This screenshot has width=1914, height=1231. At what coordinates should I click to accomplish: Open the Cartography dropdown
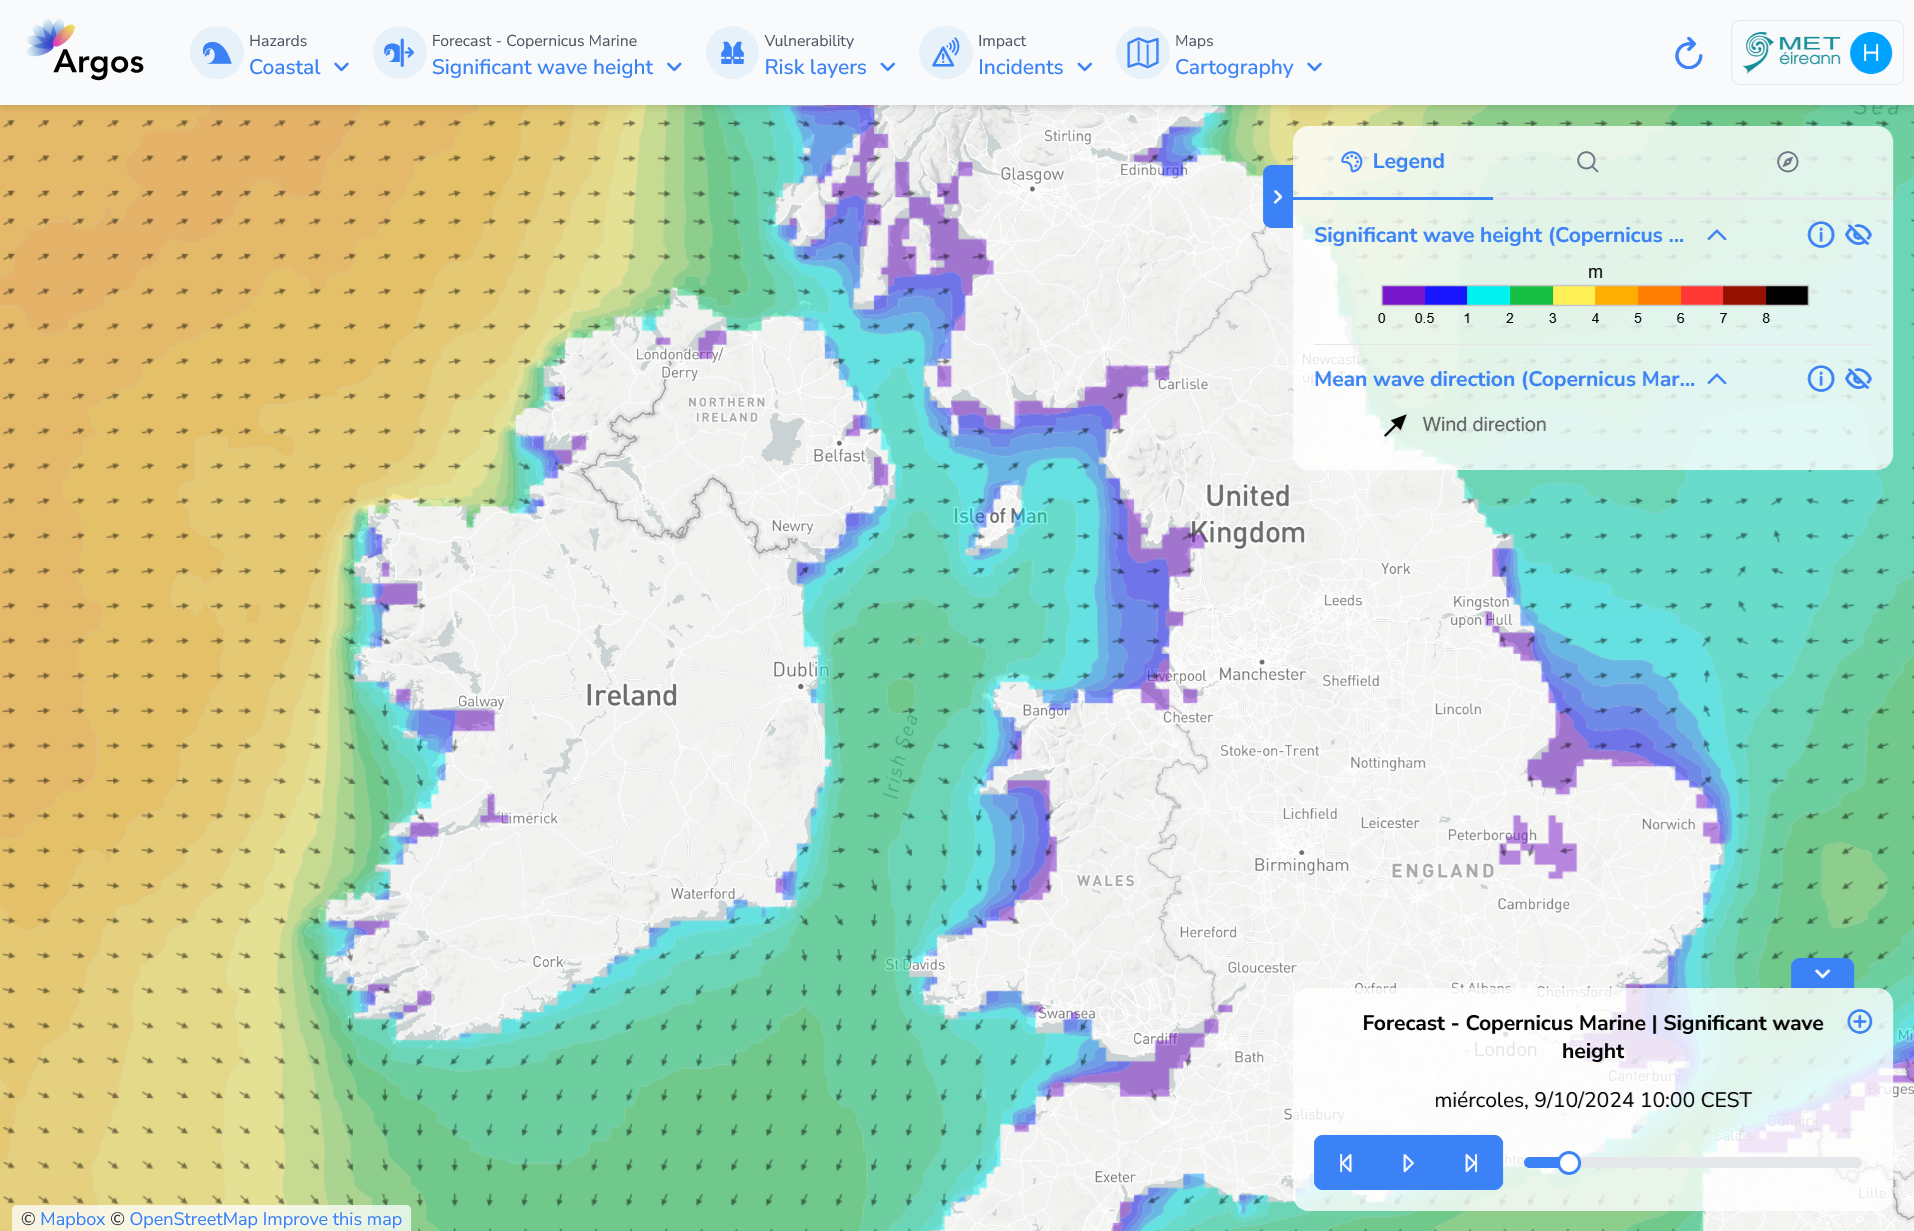click(1249, 67)
